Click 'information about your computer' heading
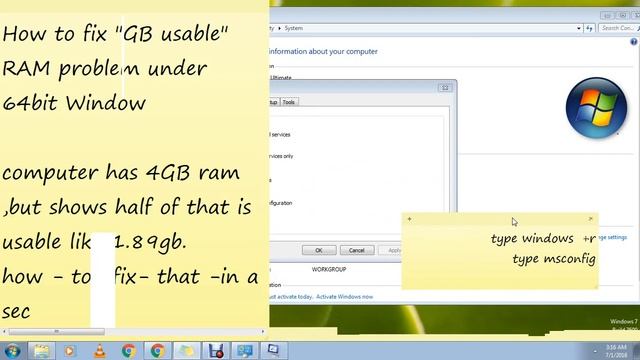Image resolution: width=640 pixels, height=360 pixels. (323, 51)
